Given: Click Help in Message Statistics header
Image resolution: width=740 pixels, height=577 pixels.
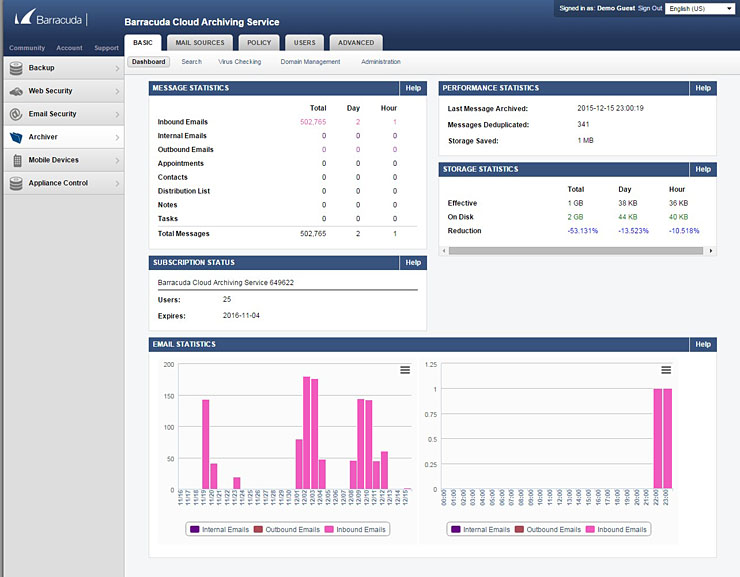Looking at the screenshot, I should [413, 88].
